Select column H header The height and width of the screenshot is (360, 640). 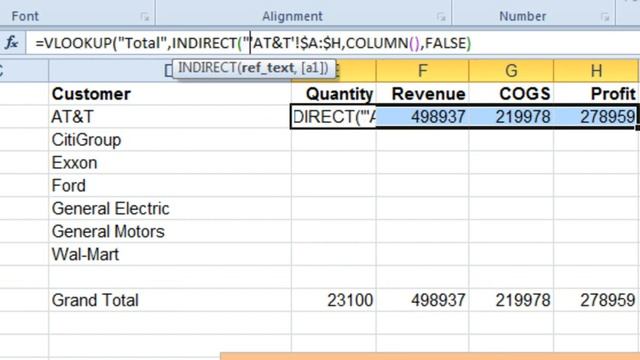tap(596, 71)
